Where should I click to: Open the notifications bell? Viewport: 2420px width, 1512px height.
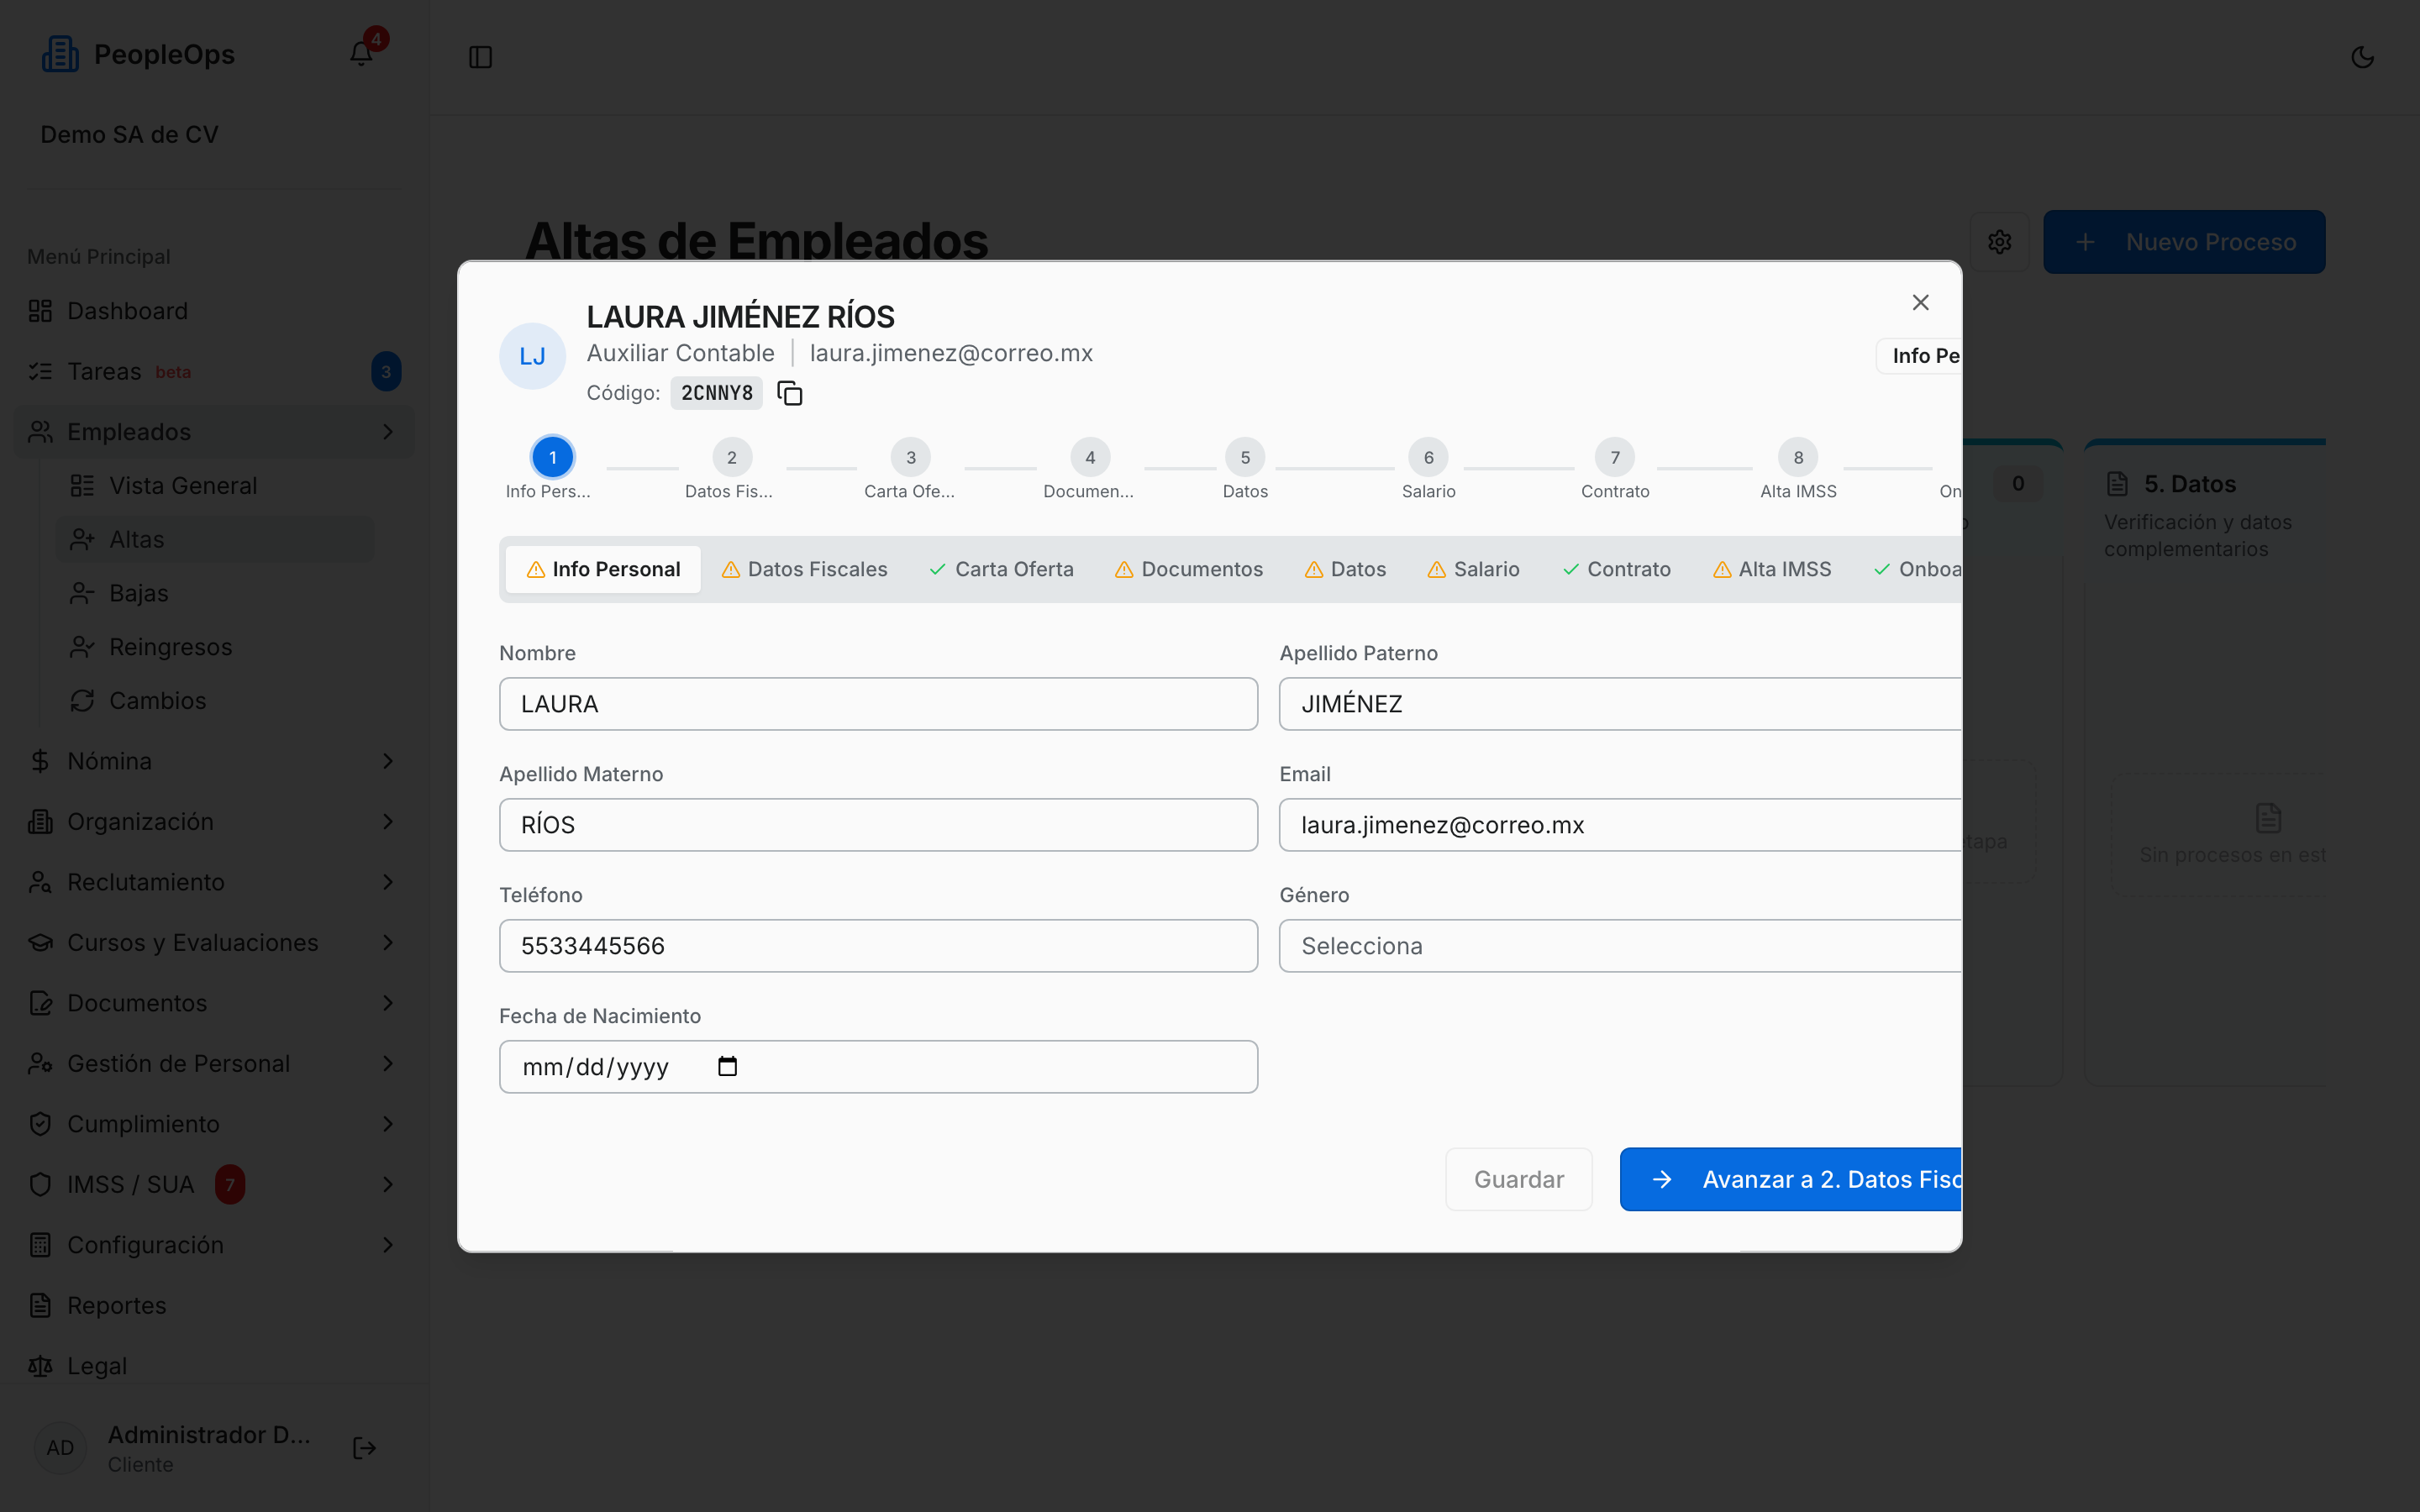pos(361,54)
